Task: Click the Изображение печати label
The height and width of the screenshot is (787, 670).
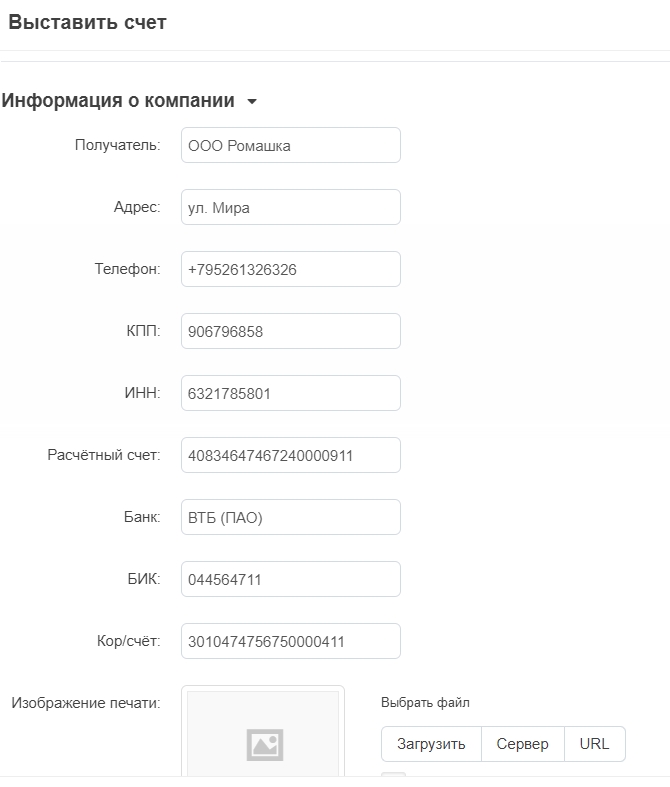Action: [x=86, y=703]
